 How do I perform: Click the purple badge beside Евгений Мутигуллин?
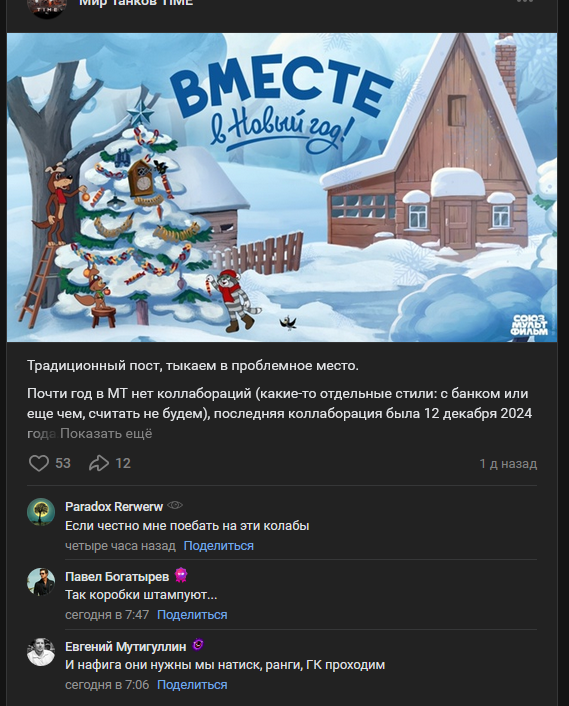point(198,645)
